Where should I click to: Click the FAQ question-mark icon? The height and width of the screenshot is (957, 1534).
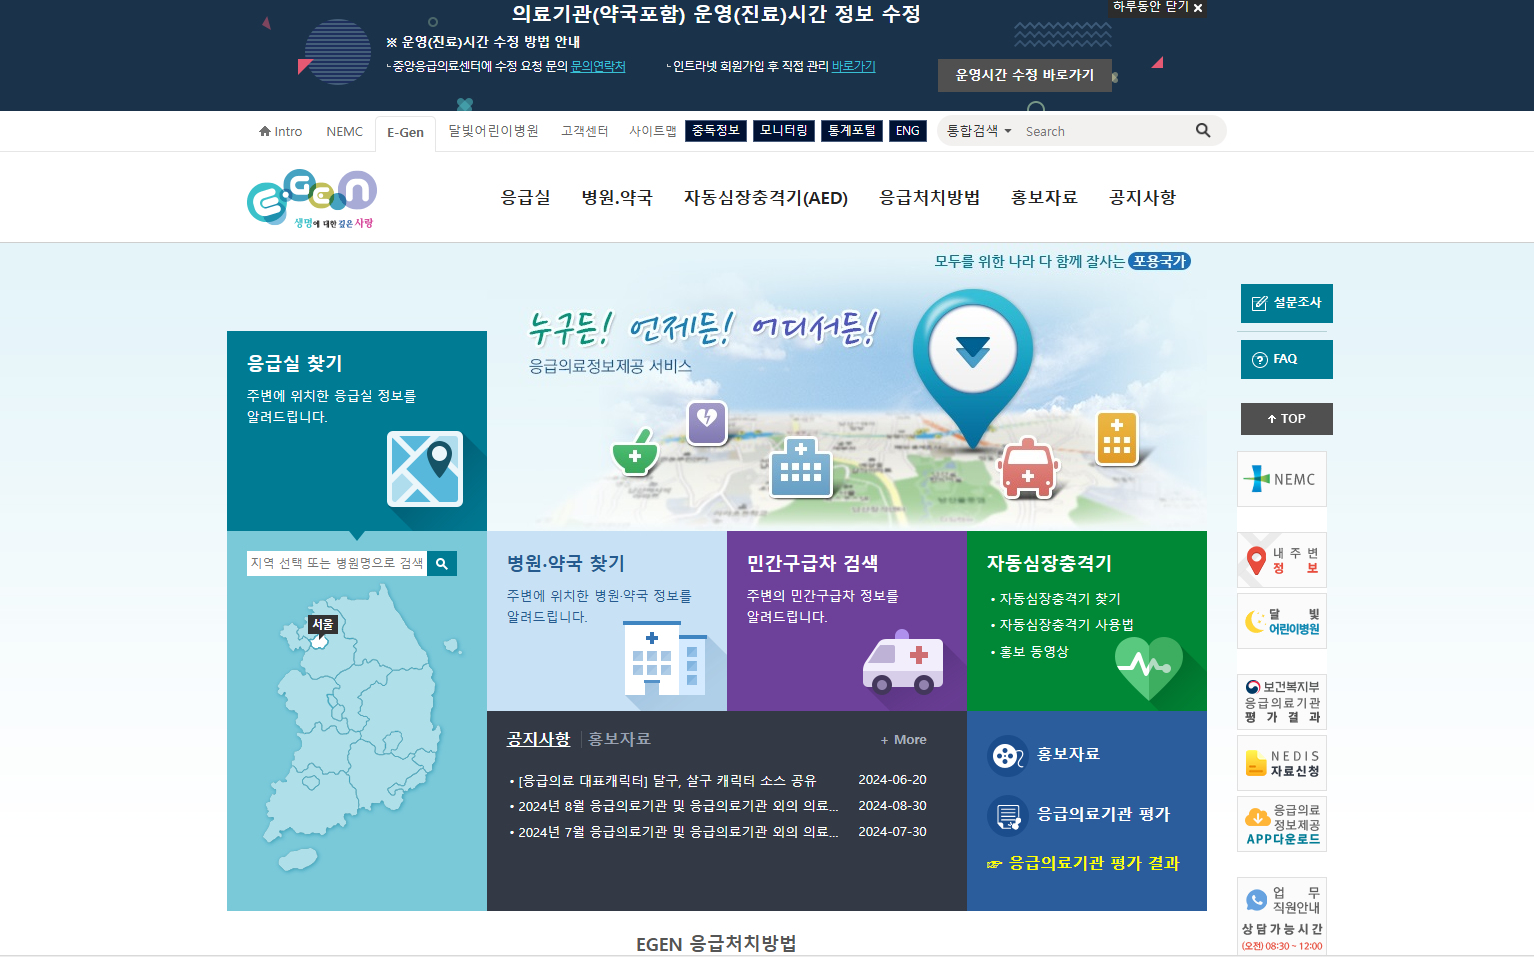pos(1259,359)
